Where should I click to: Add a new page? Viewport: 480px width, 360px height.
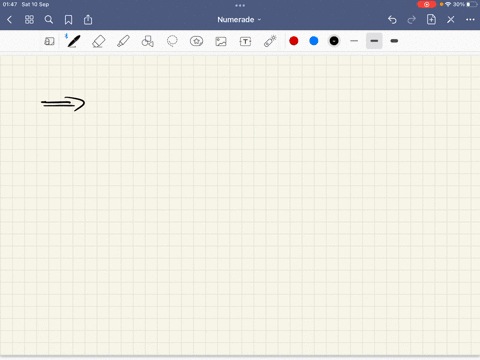[x=431, y=19]
